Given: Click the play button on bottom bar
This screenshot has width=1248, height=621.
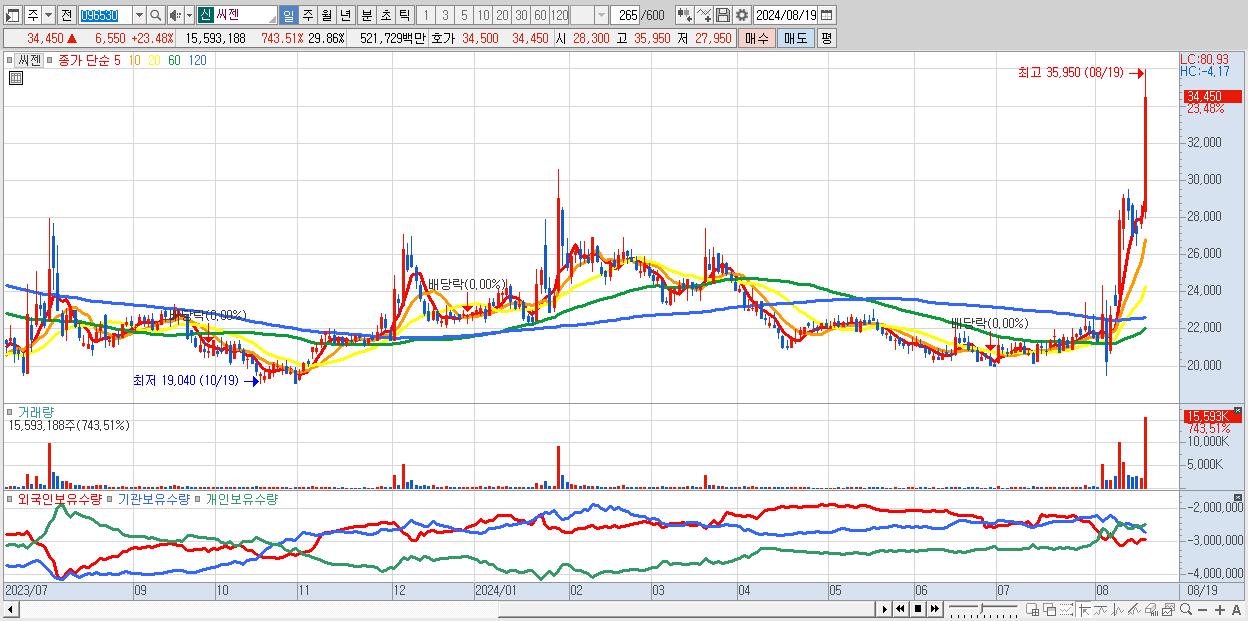Looking at the screenshot, I should tap(884, 609).
